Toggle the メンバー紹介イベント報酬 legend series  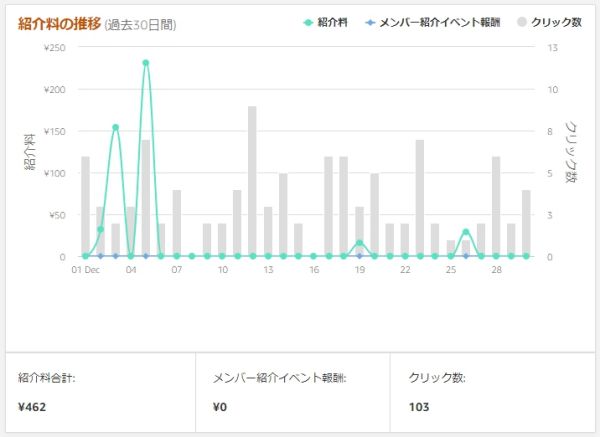(433, 23)
